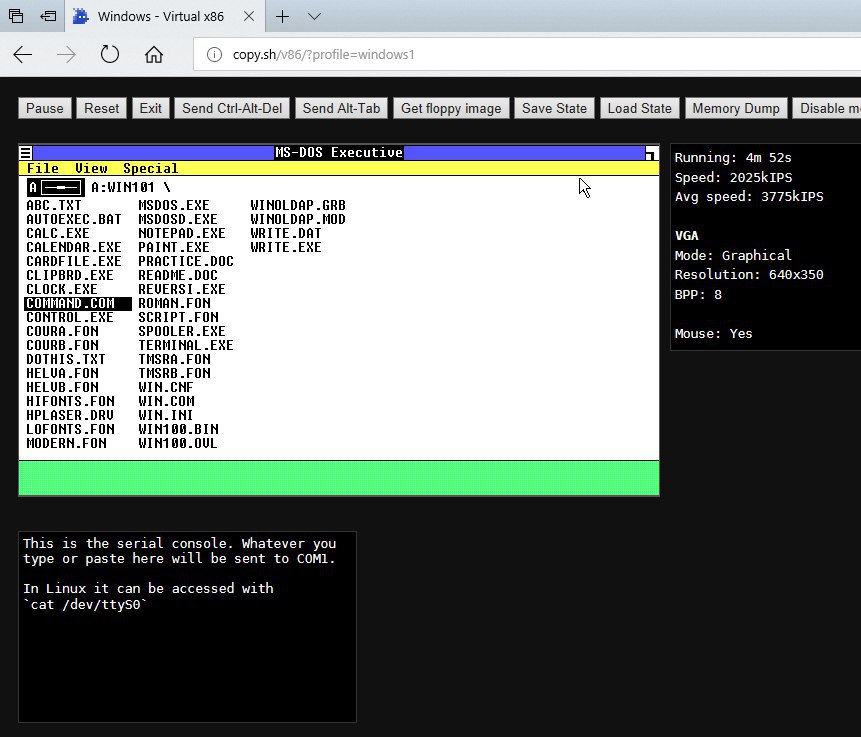Open the MS-DOS Executive system menu icon
This screenshot has height=737, width=861.
click(x=26, y=153)
